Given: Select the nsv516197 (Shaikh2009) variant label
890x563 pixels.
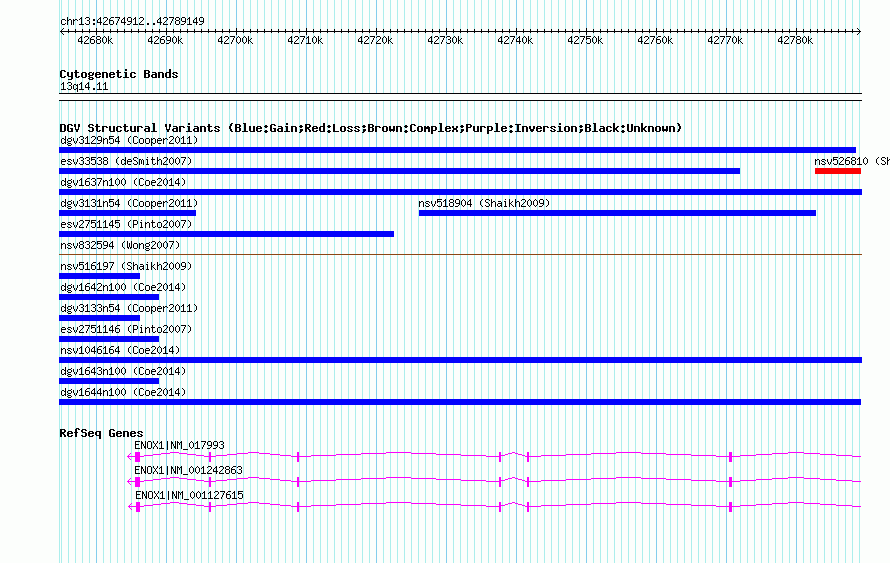Looking at the screenshot, I should pos(125,267).
